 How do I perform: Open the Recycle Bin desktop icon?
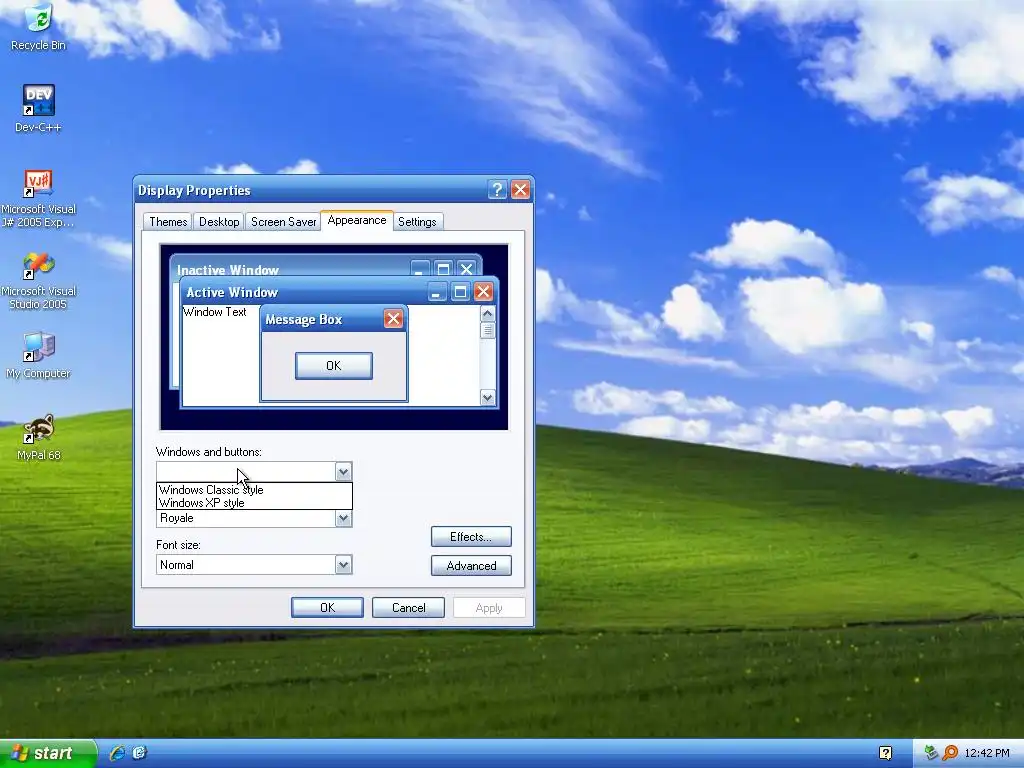click(x=39, y=26)
